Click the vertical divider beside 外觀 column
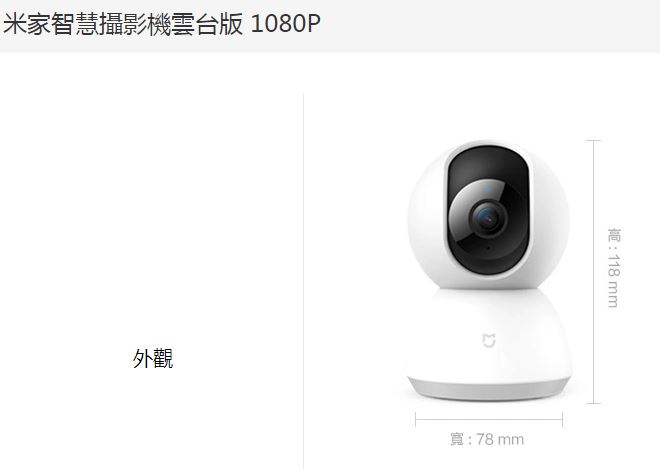660x469 pixels. point(303,281)
